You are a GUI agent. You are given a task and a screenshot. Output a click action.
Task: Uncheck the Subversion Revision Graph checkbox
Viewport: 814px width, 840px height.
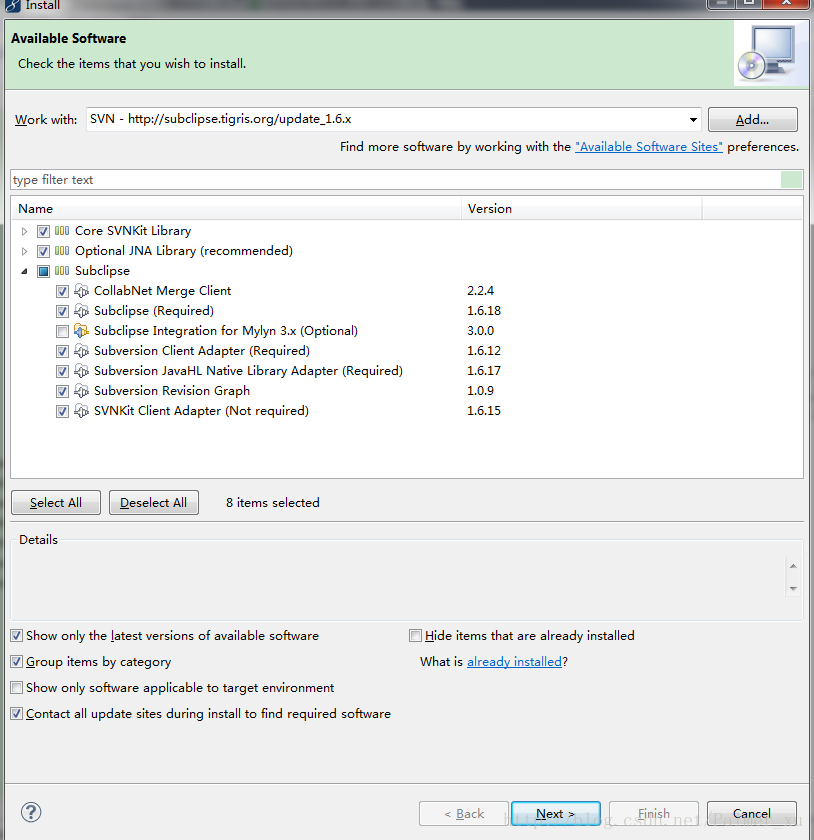62,391
